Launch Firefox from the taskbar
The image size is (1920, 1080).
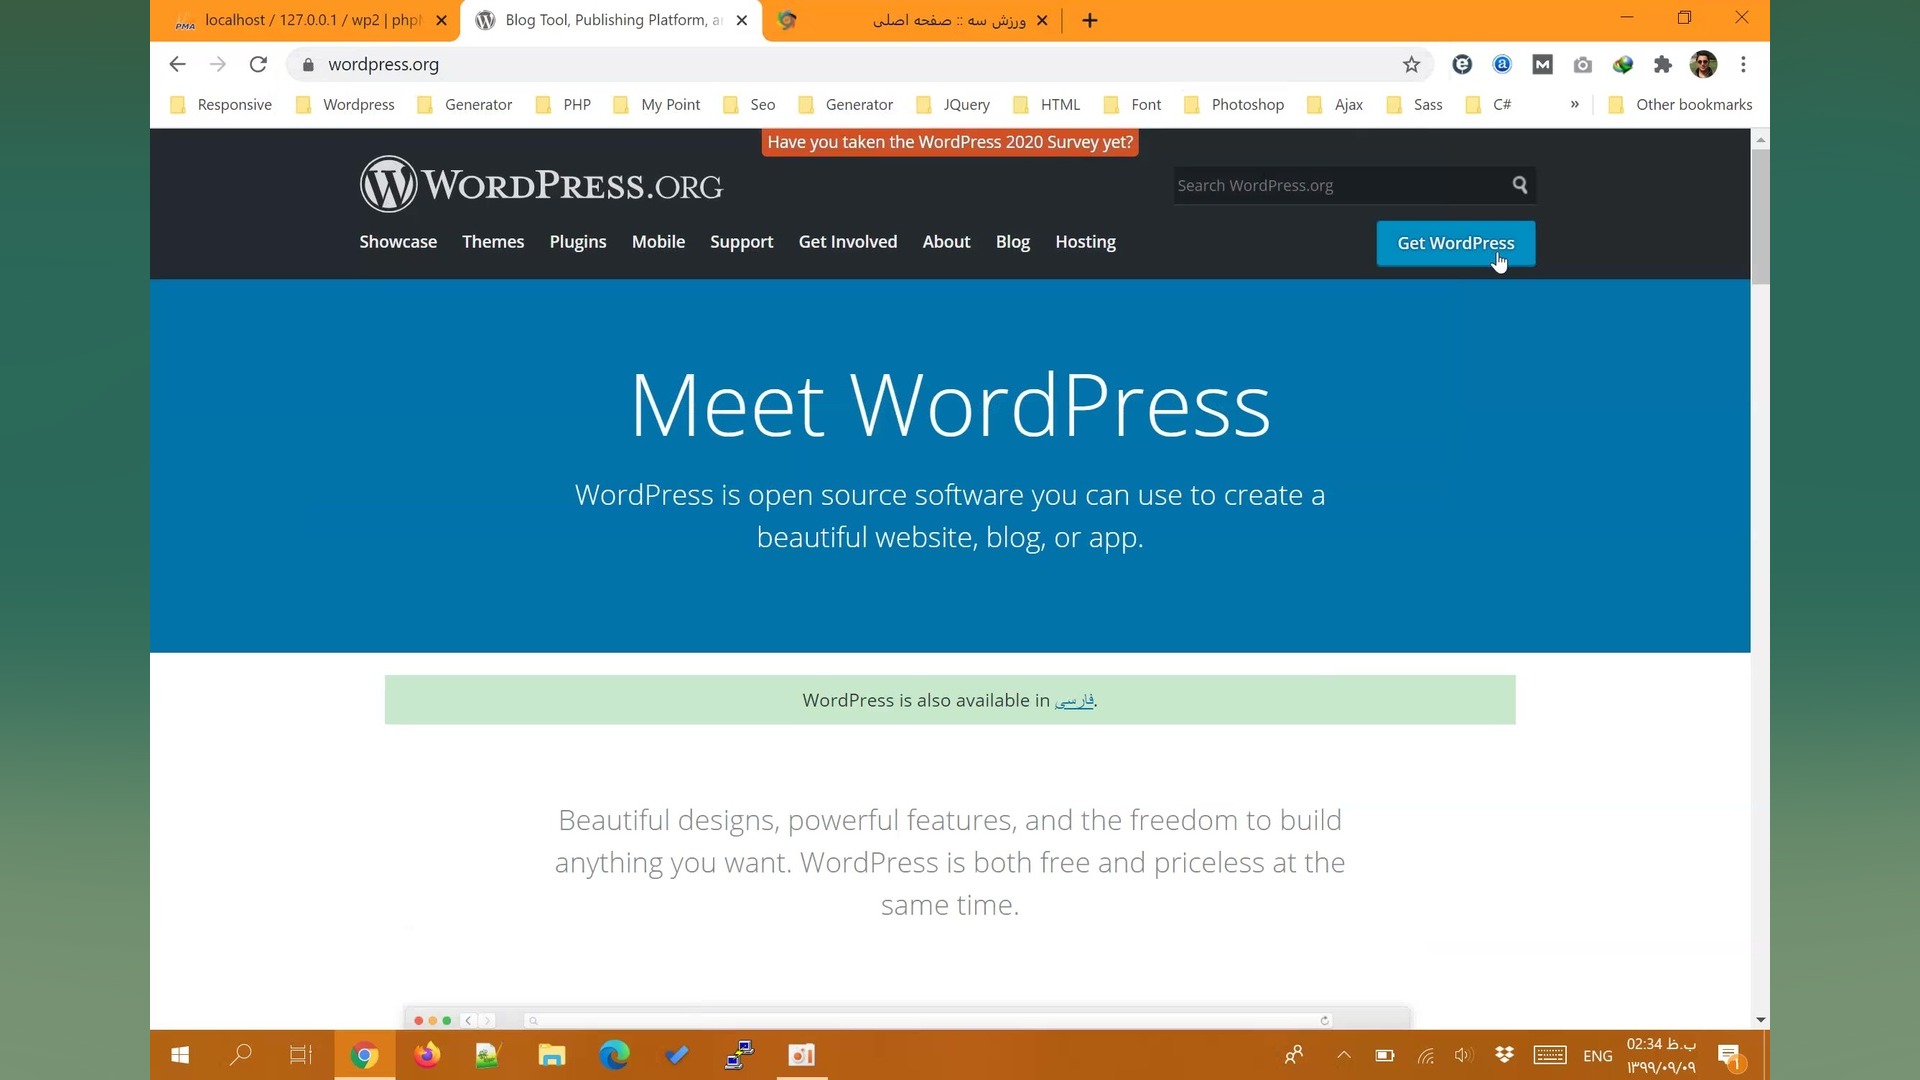(x=427, y=1055)
